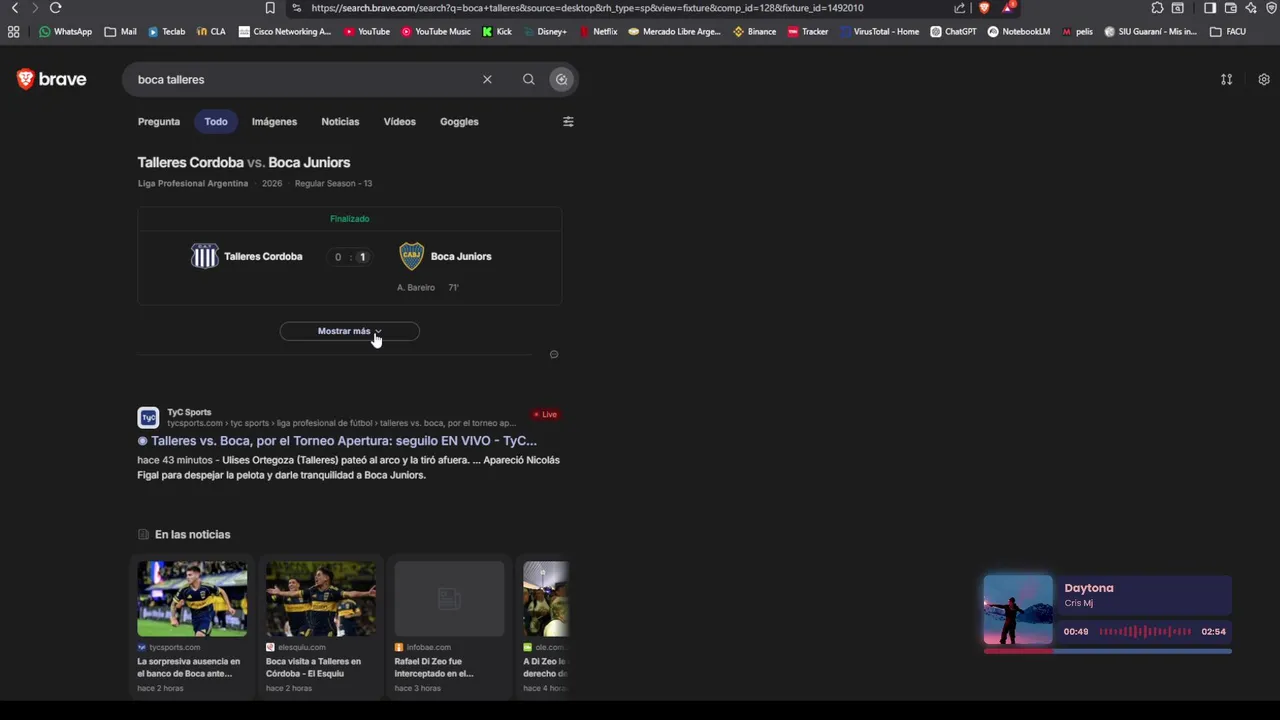Image resolution: width=1280 pixels, height=720 pixels.
Task: Click the Daytona album cover art
Action: (x=1018, y=610)
